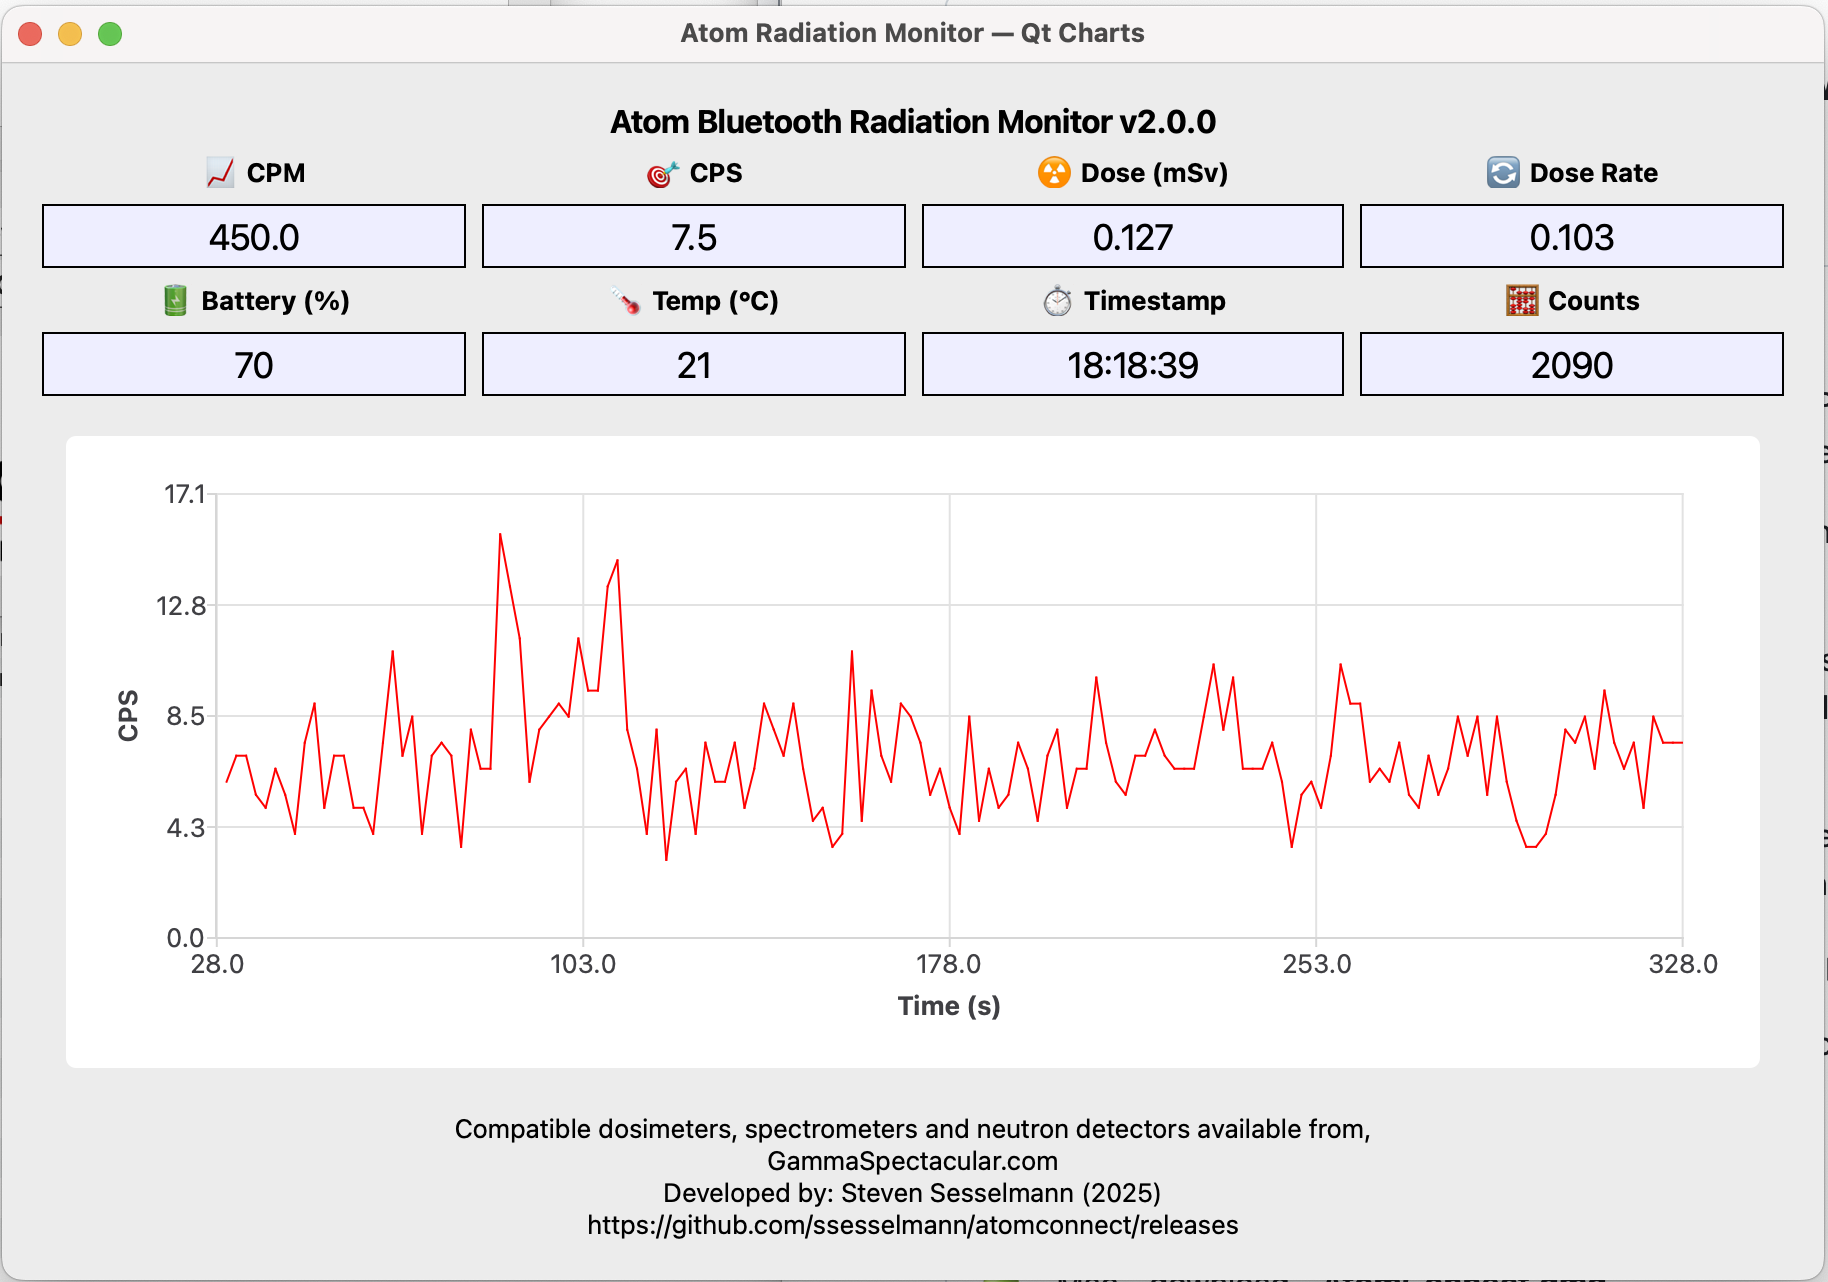1828x1282 pixels.
Task: Click the CPM chart icon
Action: [x=220, y=173]
